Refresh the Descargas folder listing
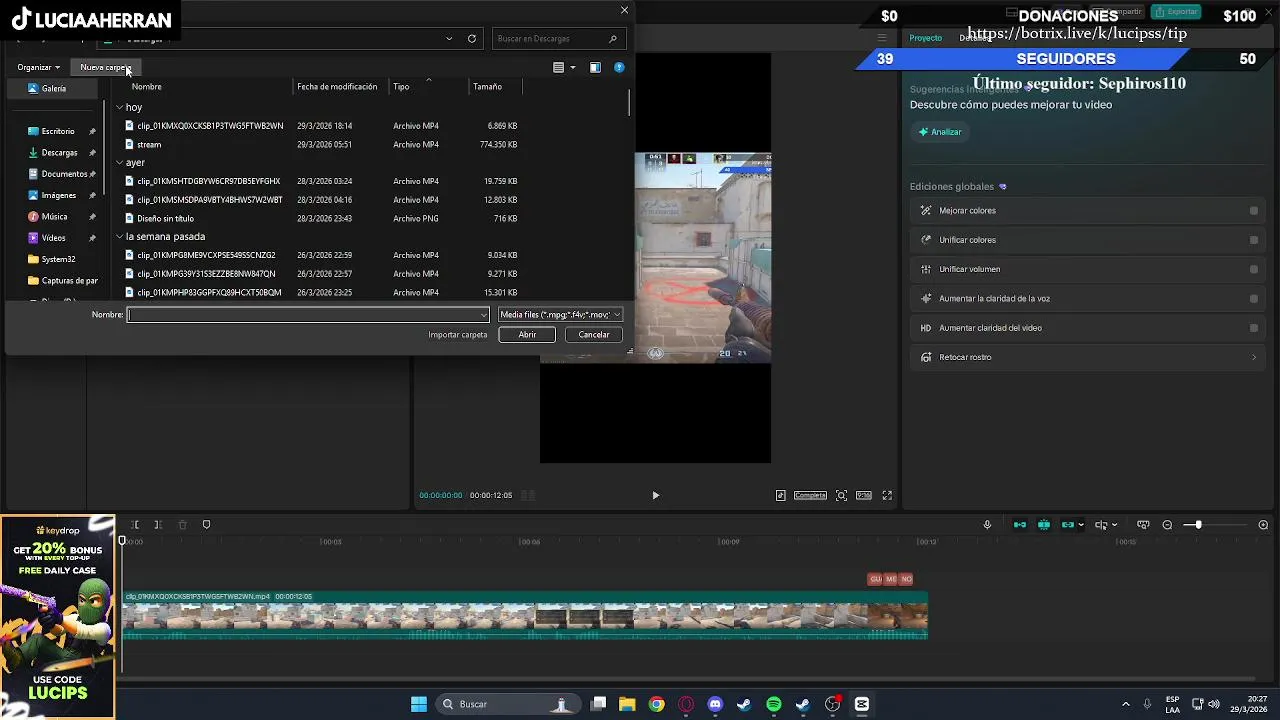Image resolution: width=1280 pixels, height=720 pixels. (x=472, y=38)
